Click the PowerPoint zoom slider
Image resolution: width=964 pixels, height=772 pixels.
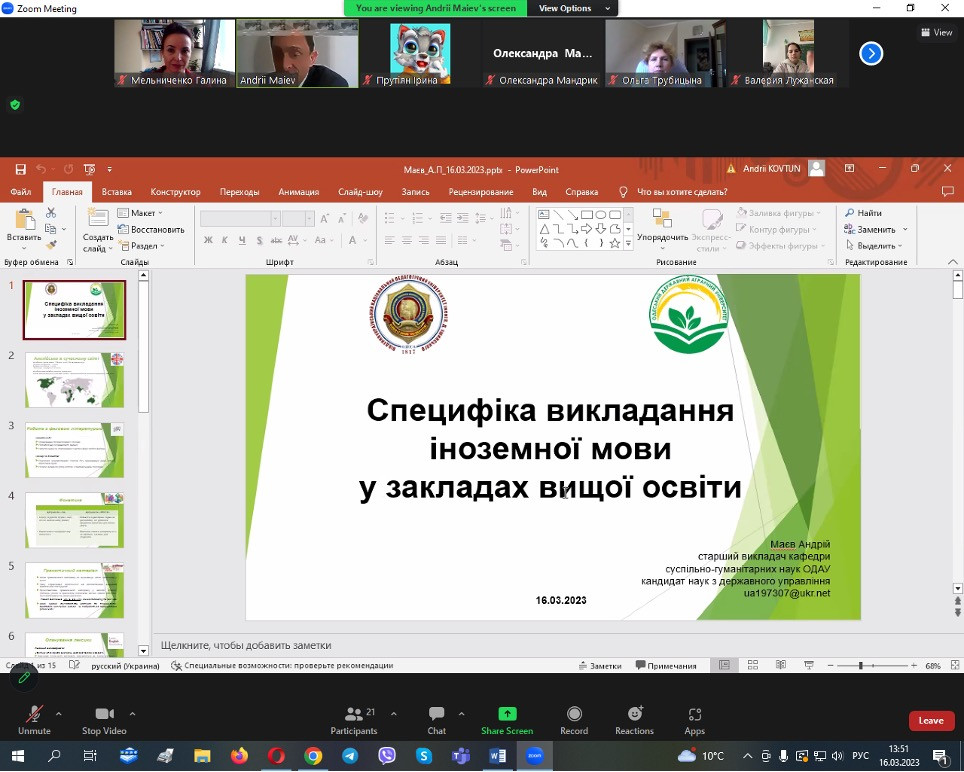pyautogui.click(x=861, y=665)
